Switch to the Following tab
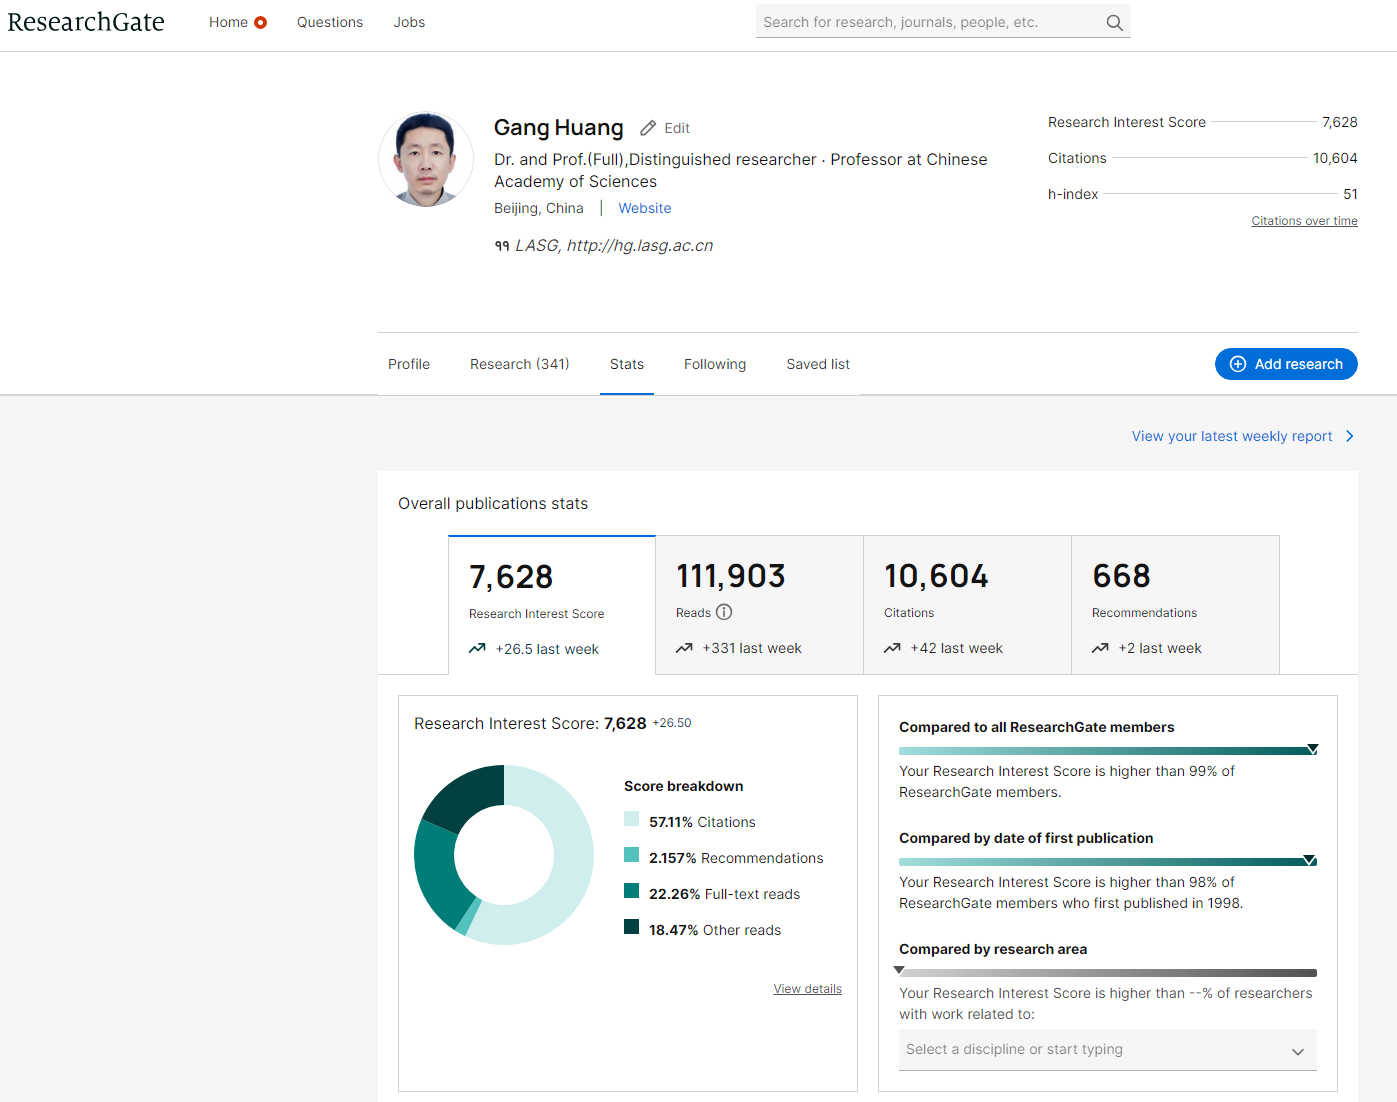 pyautogui.click(x=715, y=364)
